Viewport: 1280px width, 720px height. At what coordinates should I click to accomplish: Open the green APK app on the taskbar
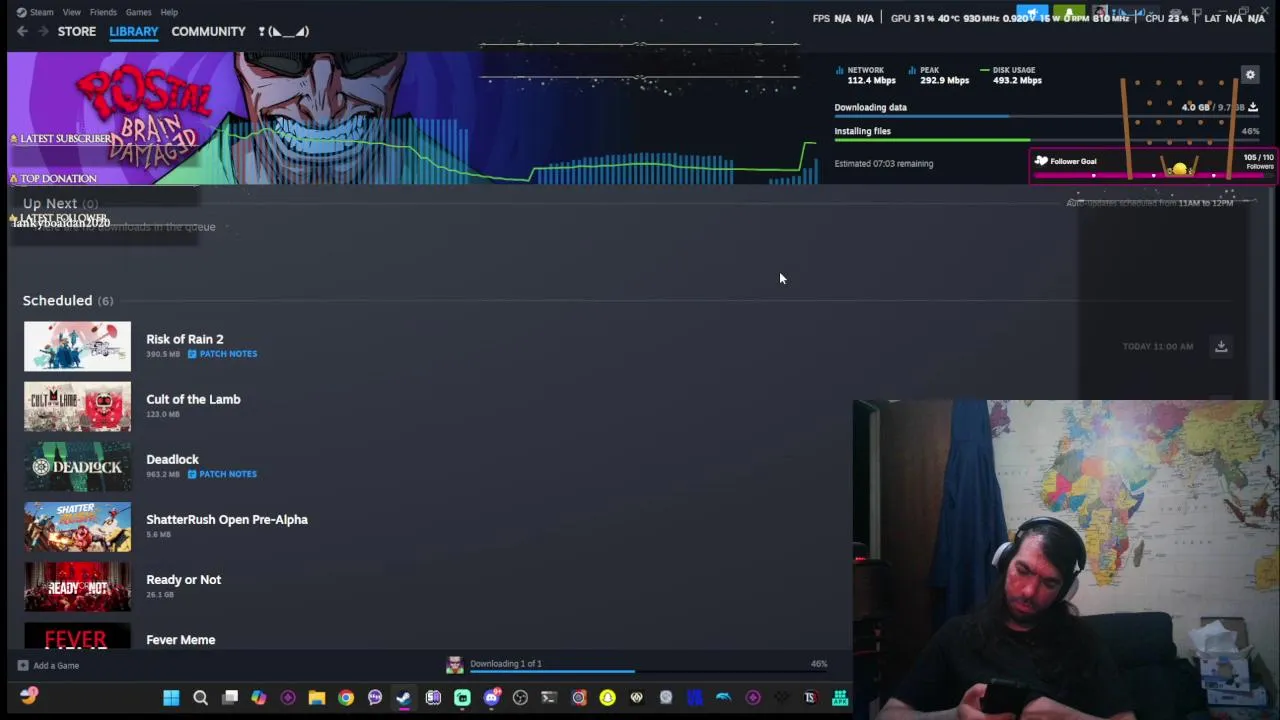pyautogui.click(x=840, y=698)
